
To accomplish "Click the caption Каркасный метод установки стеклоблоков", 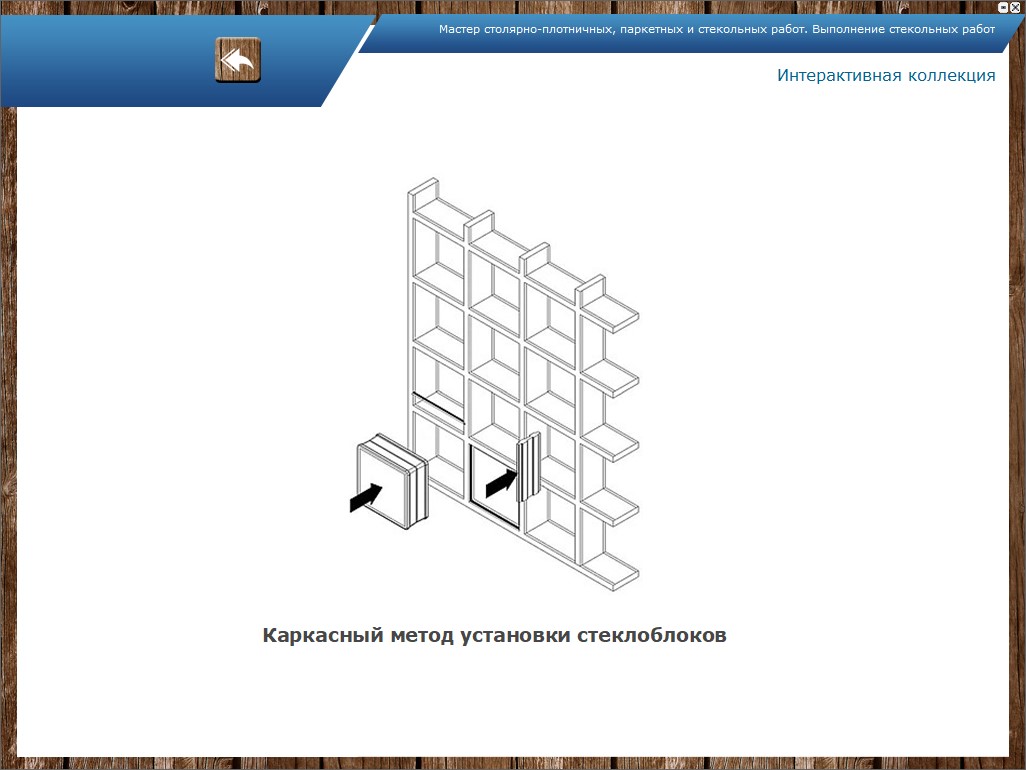I will (x=494, y=635).
